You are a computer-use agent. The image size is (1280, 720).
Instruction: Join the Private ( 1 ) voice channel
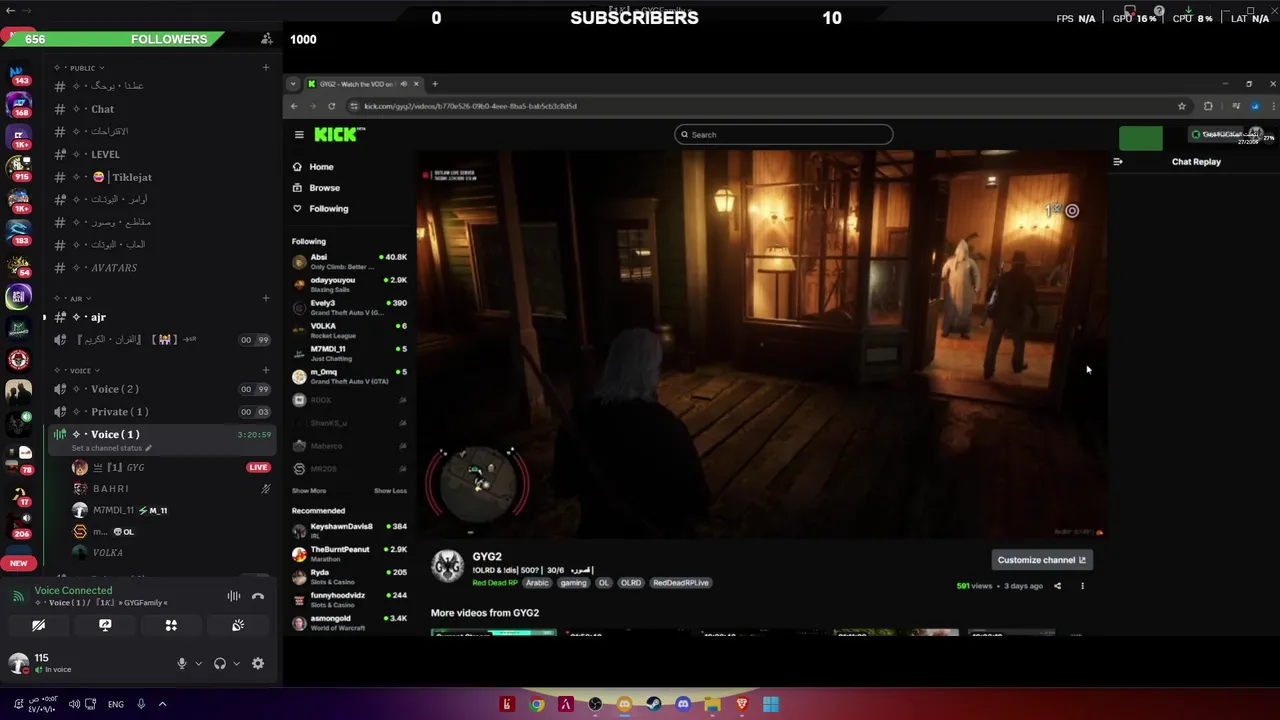(160, 412)
